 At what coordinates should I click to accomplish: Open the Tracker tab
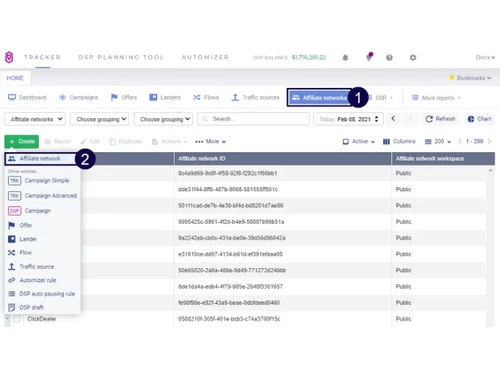pos(42,57)
